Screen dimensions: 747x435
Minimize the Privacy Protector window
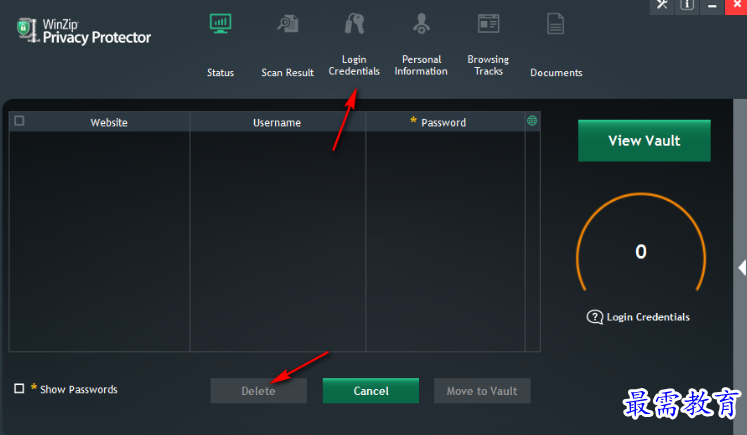(x=712, y=5)
